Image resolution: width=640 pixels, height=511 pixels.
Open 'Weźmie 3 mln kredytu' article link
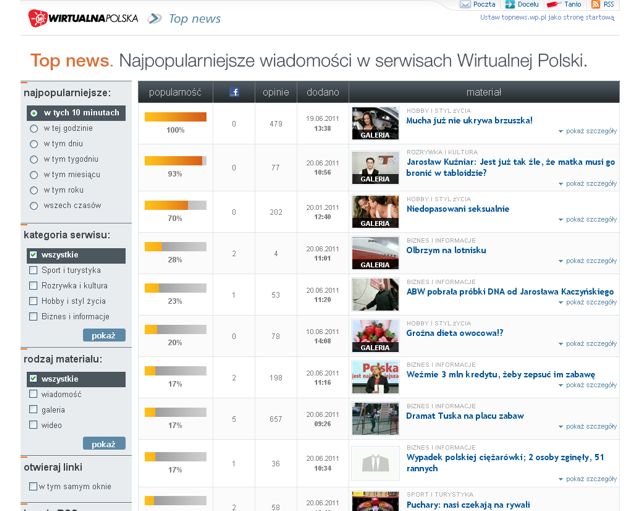[500, 374]
